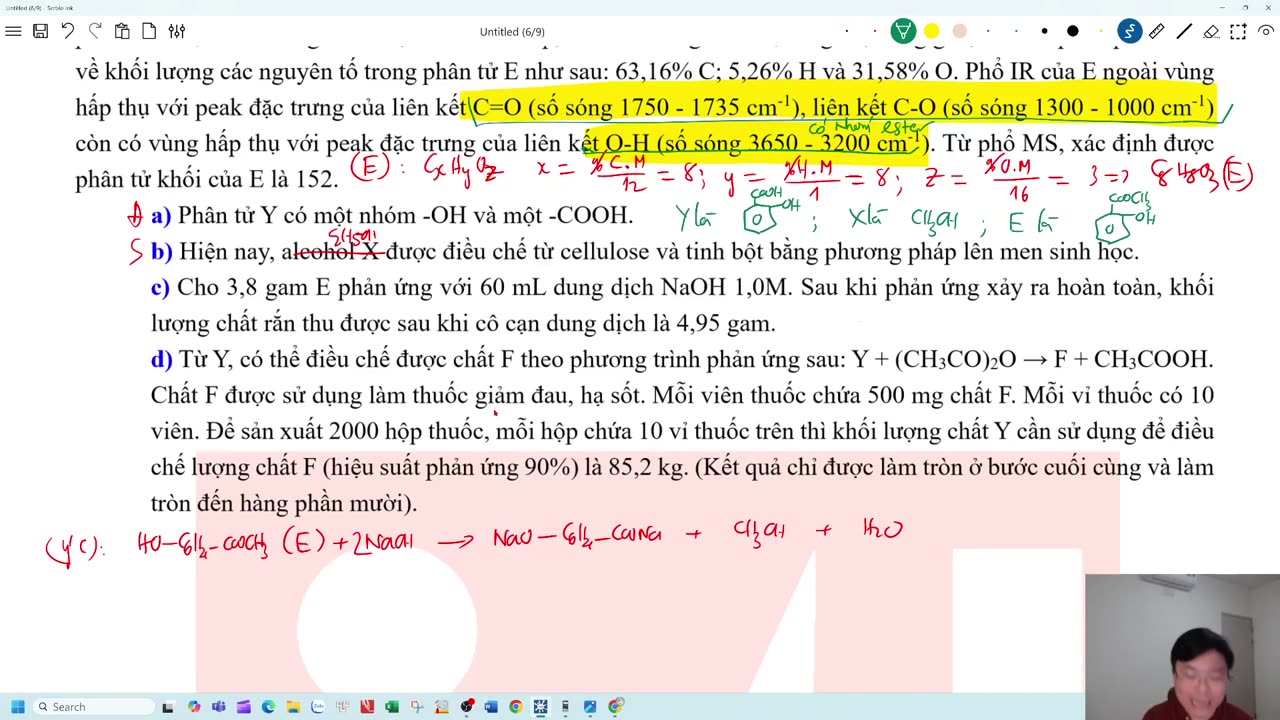
Task: Undo the last stroke
Action: [x=67, y=31]
